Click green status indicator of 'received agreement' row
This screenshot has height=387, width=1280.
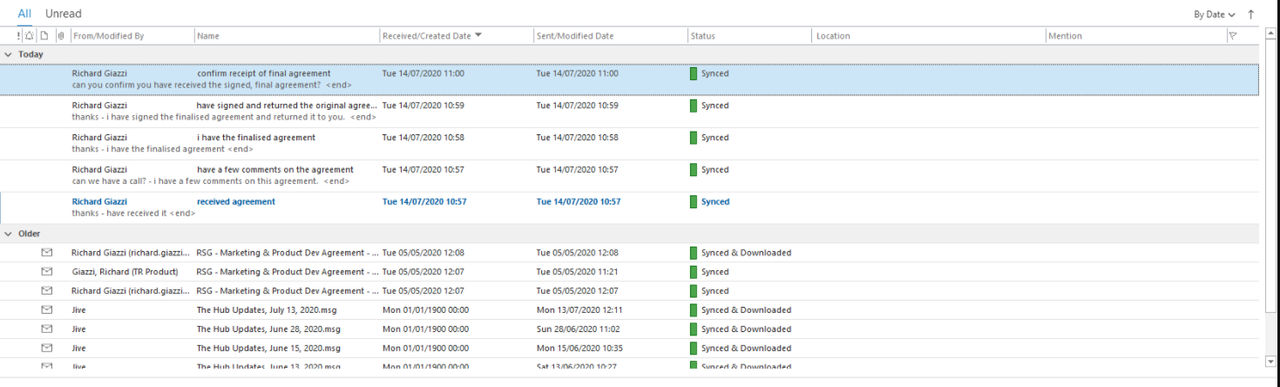coord(693,202)
